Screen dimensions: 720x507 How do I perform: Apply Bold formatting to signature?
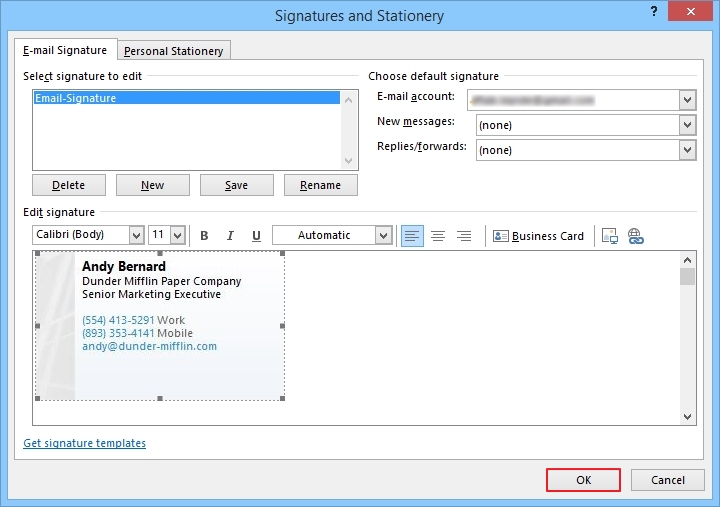click(204, 236)
